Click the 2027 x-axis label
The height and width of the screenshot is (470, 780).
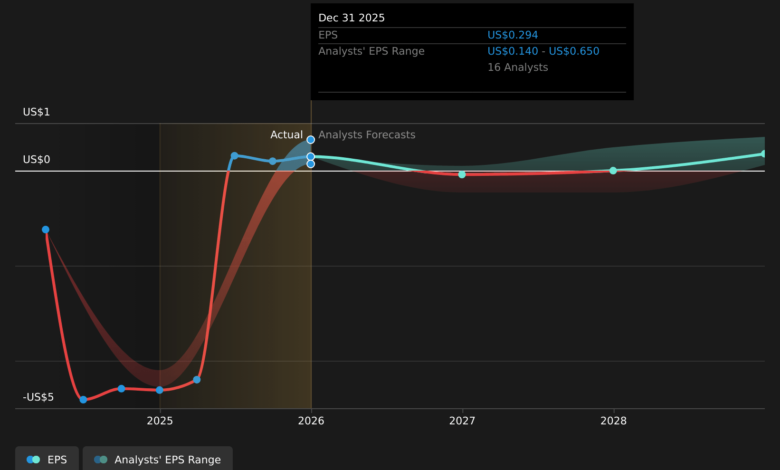tap(462, 421)
